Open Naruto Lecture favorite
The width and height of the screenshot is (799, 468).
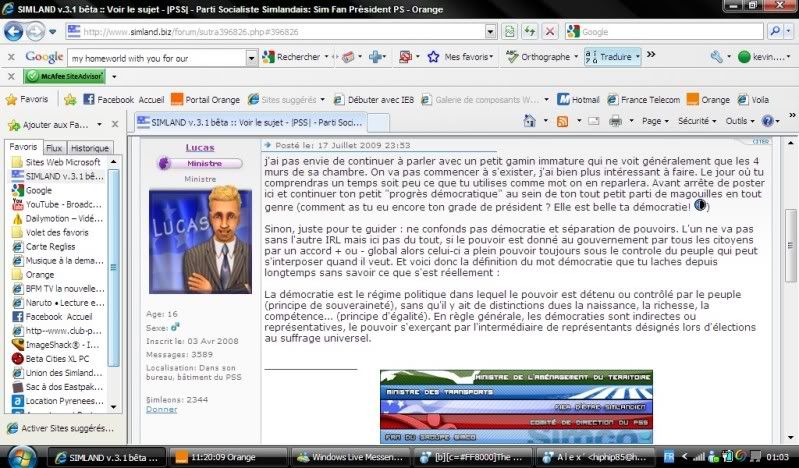coord(57,303)
